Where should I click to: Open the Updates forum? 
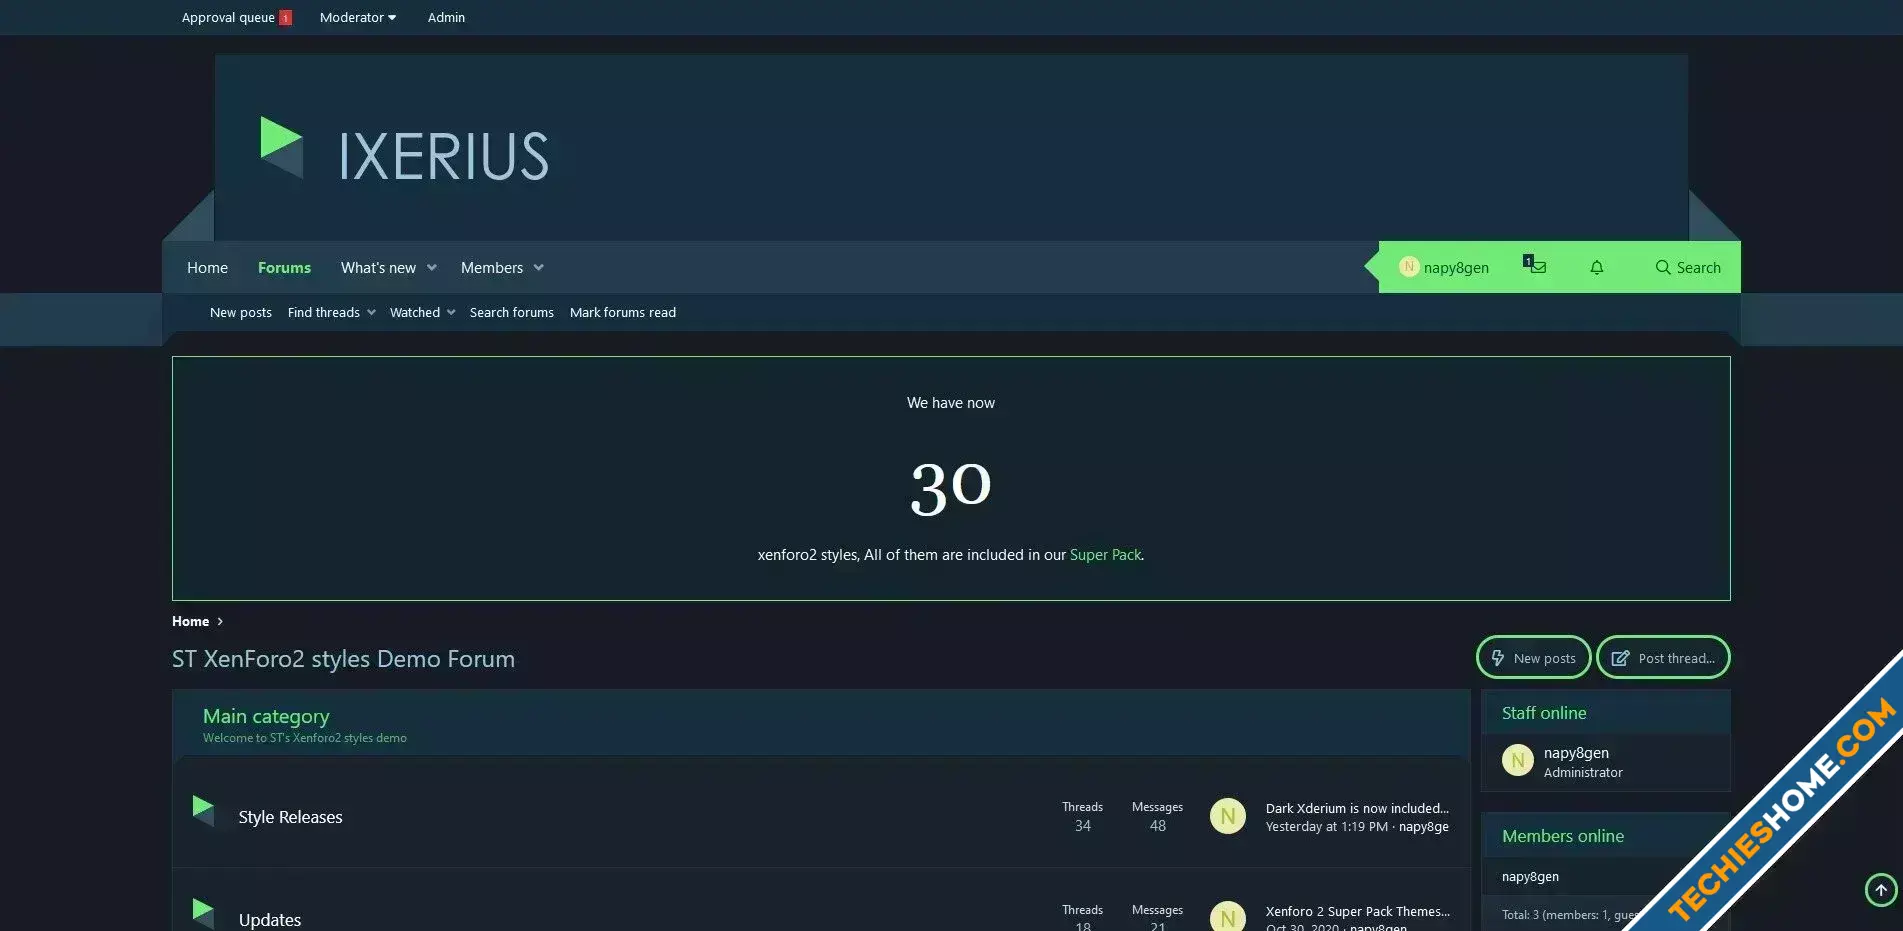click(x=270, y=920)
